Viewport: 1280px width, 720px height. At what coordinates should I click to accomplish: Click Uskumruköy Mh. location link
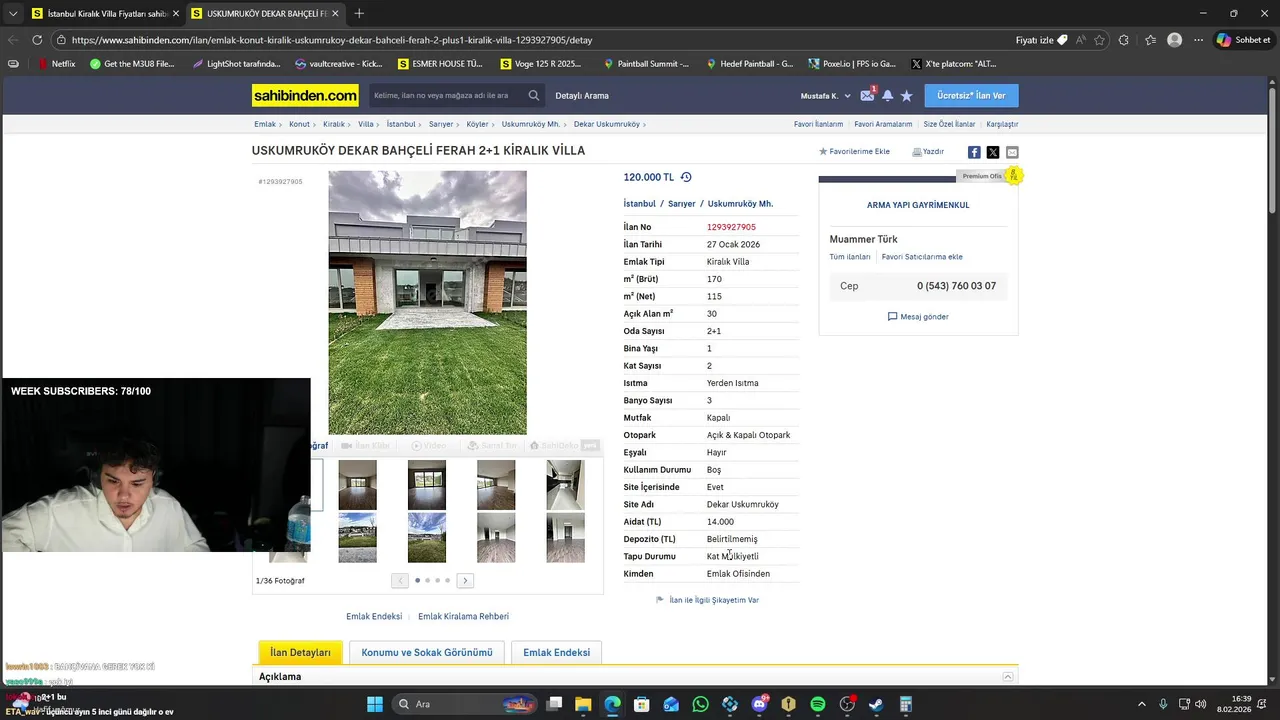[x=740, y=204]
